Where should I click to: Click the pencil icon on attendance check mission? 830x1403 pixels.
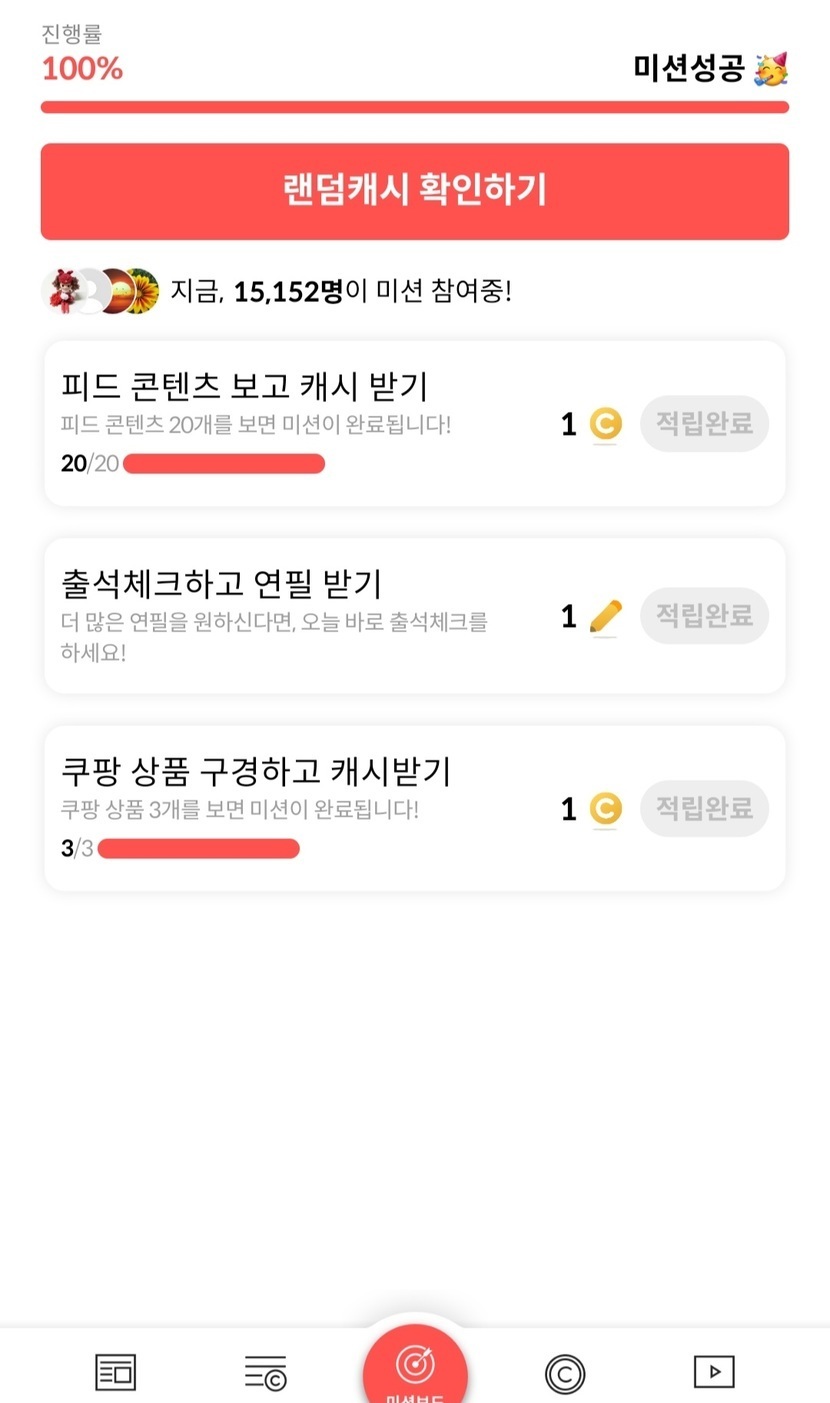tap(605, 616)
